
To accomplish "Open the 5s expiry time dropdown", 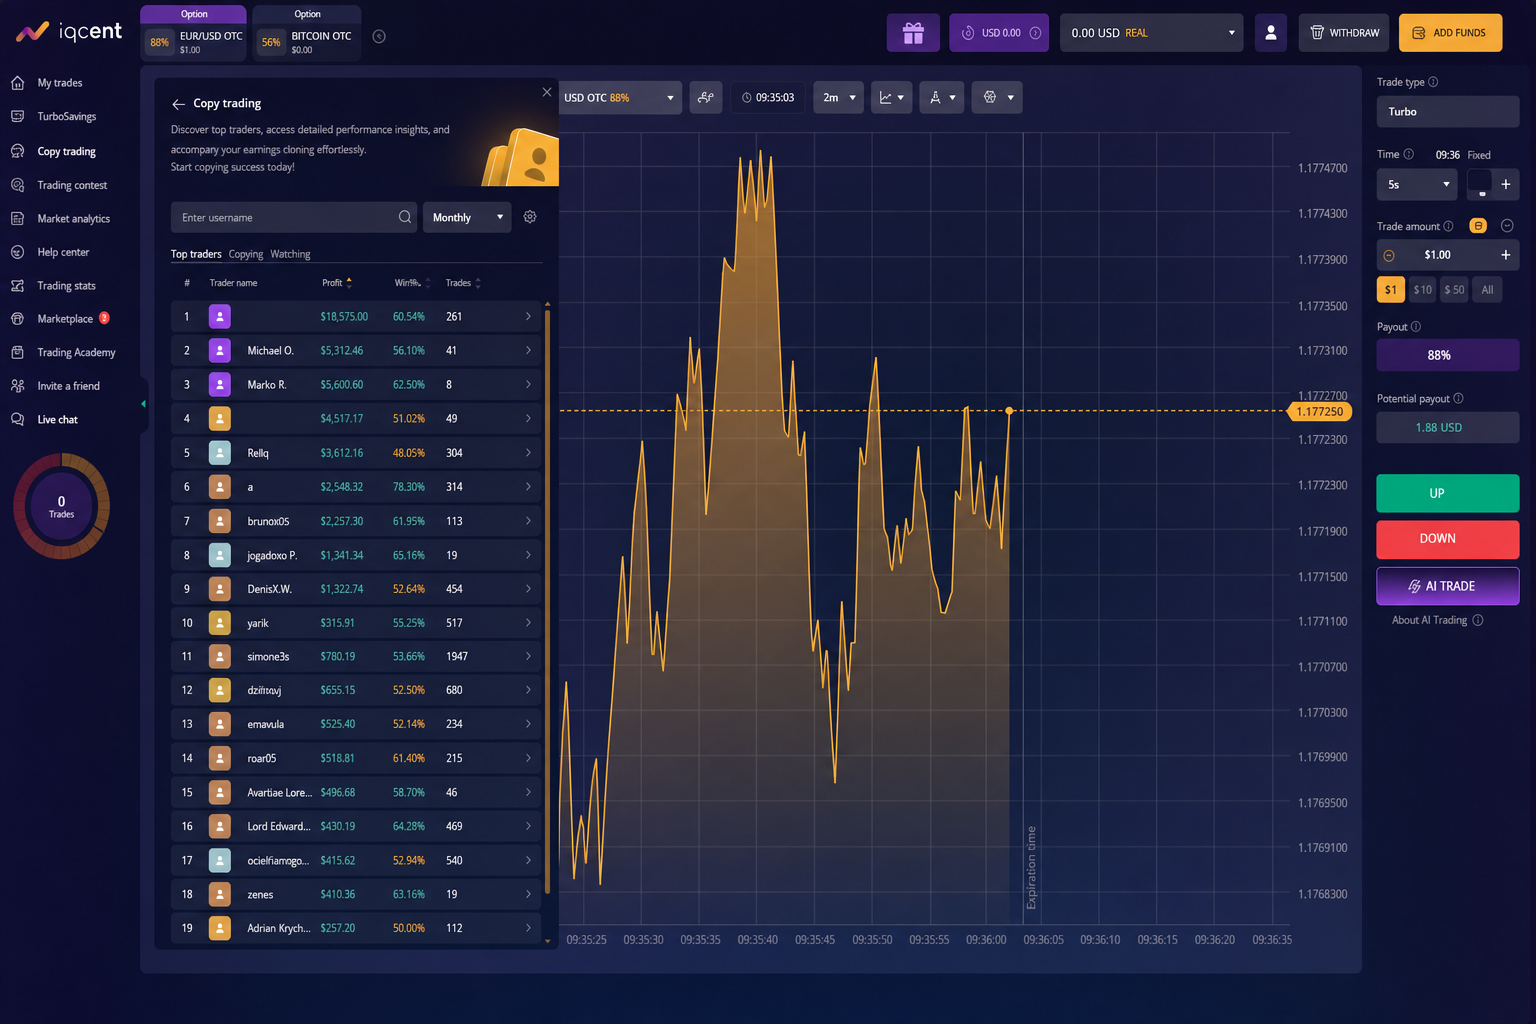I will (1418, 184).
